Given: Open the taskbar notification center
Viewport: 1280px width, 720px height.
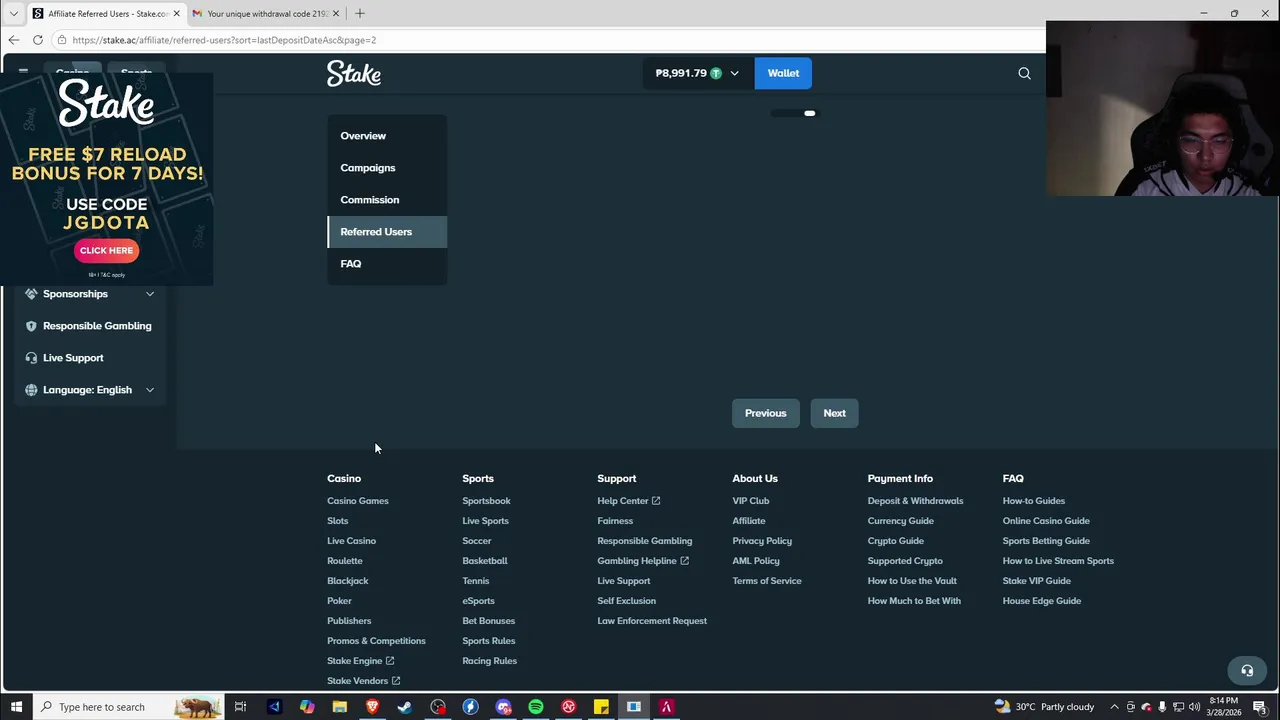Looking at the screenshot, I should pos(1260,707).
